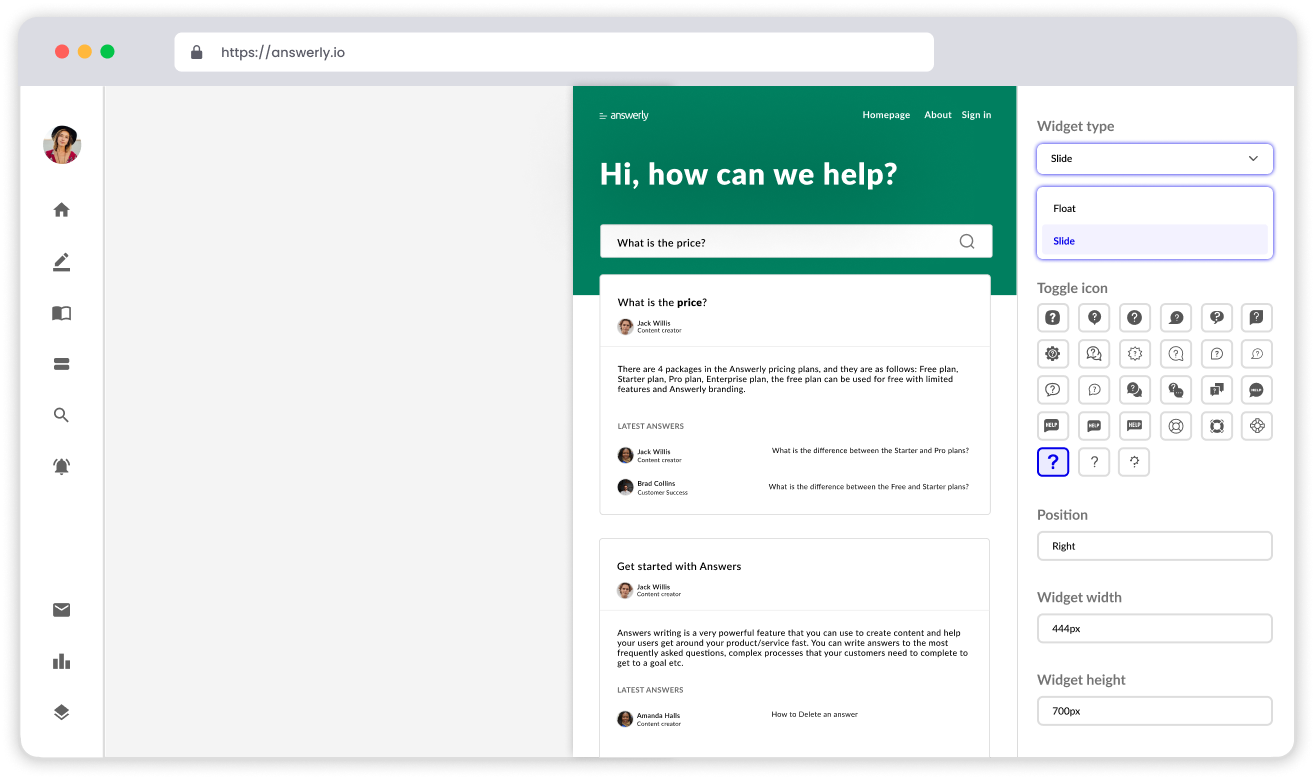Viewport: 1315px width, 779px height.
Task: Click the pencil edit icon in sidebar
Action: 61,262
